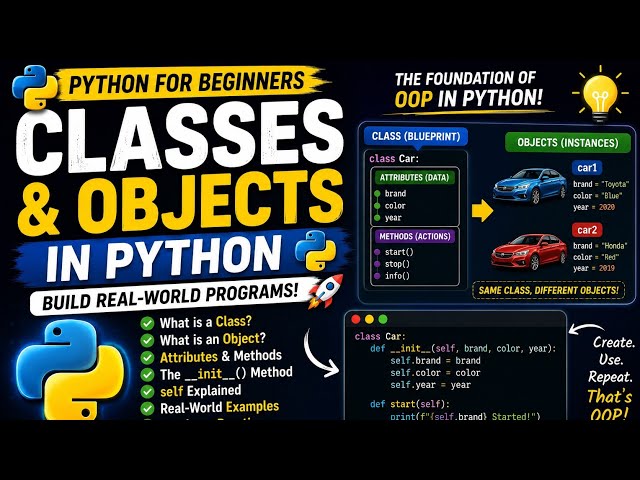Click the green bullet beside 'year' attribute
The height and width of the screenshot is (480, 640).
click(x=378, y=218)
